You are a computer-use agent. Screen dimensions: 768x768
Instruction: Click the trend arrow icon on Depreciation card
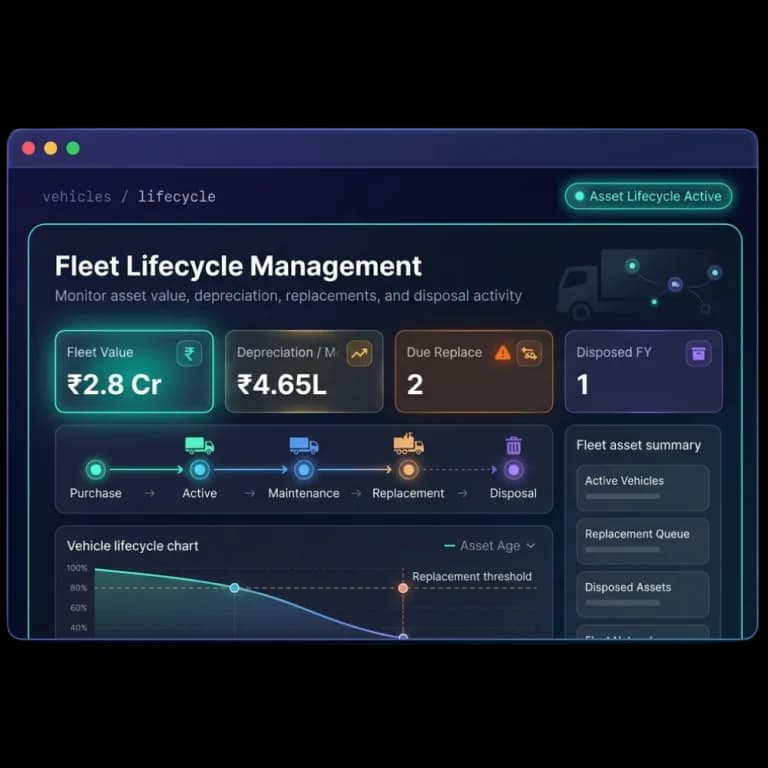[x=359, y=353]
